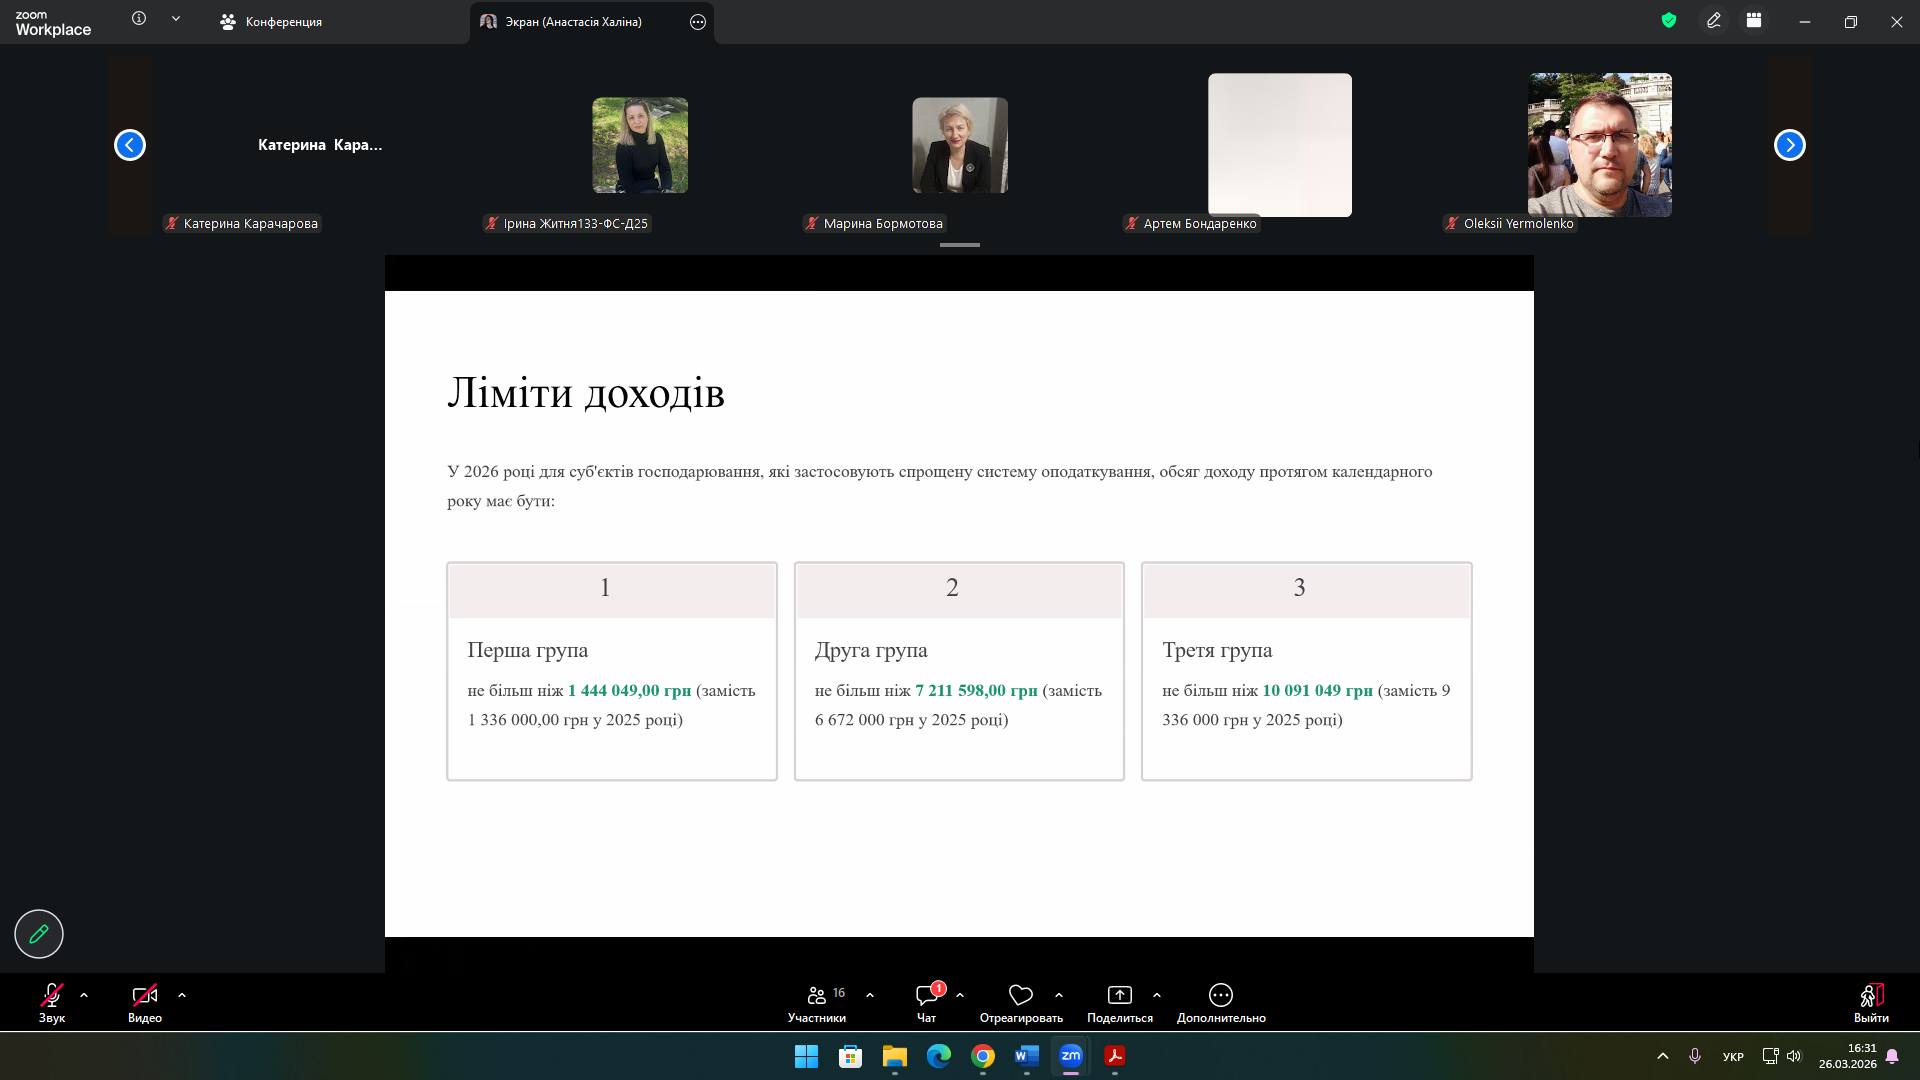Open the React heart icon

(x=1020, y=995)
